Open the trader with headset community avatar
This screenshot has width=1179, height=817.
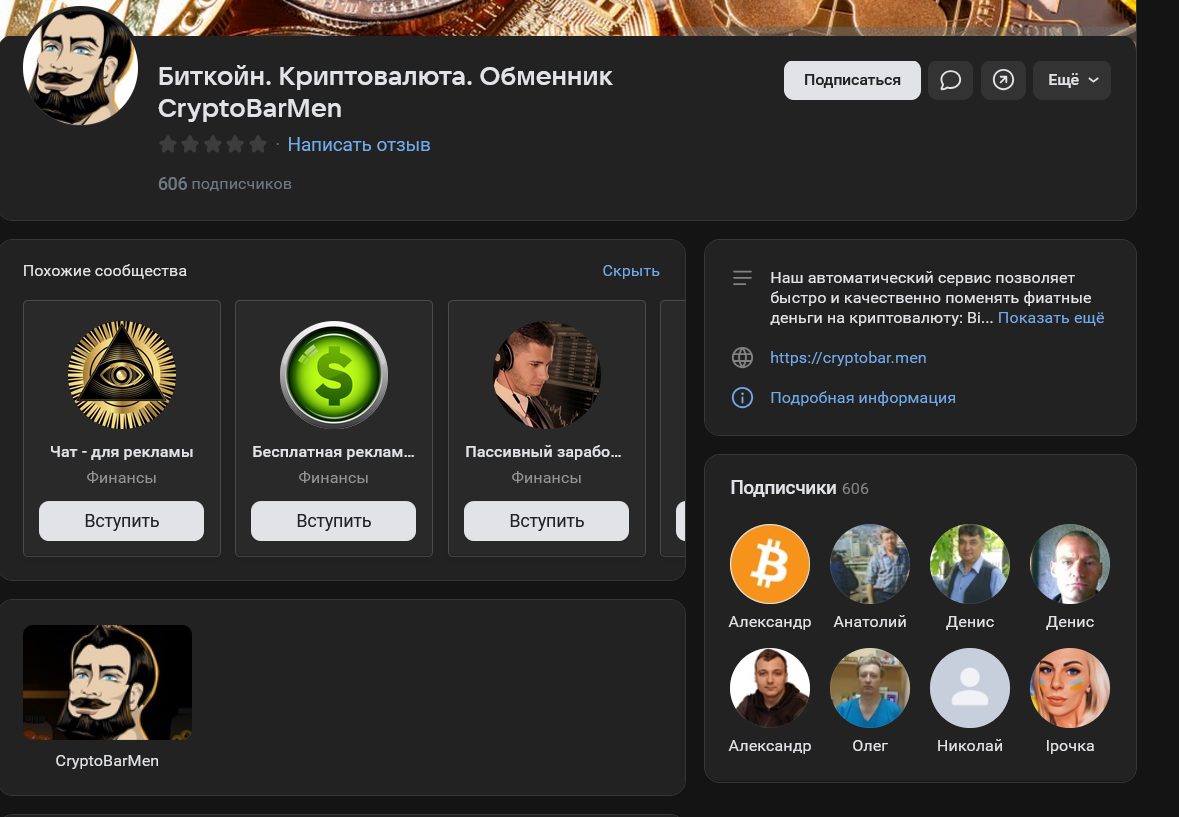click(547, 375)
